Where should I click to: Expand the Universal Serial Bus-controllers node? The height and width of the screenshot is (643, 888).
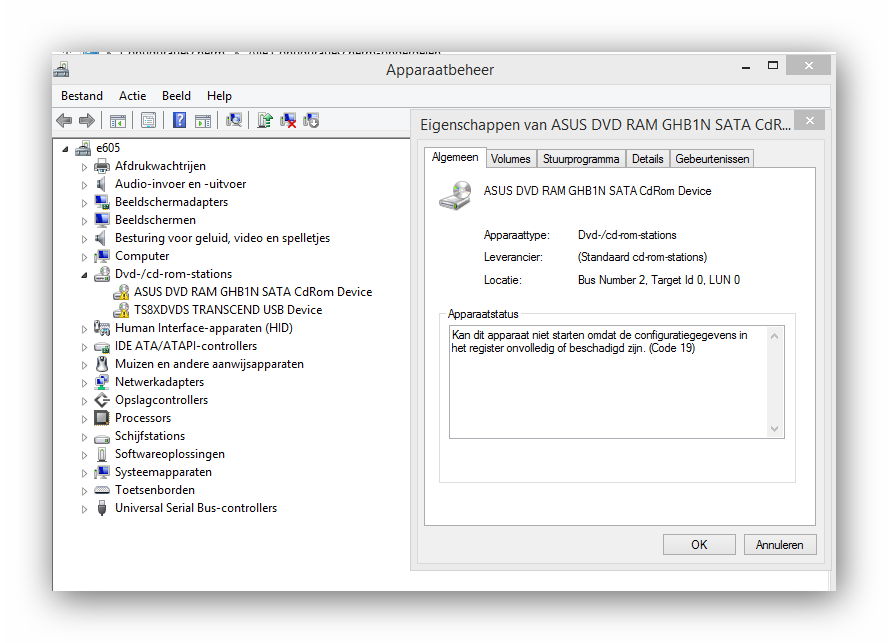click(84, 508)
